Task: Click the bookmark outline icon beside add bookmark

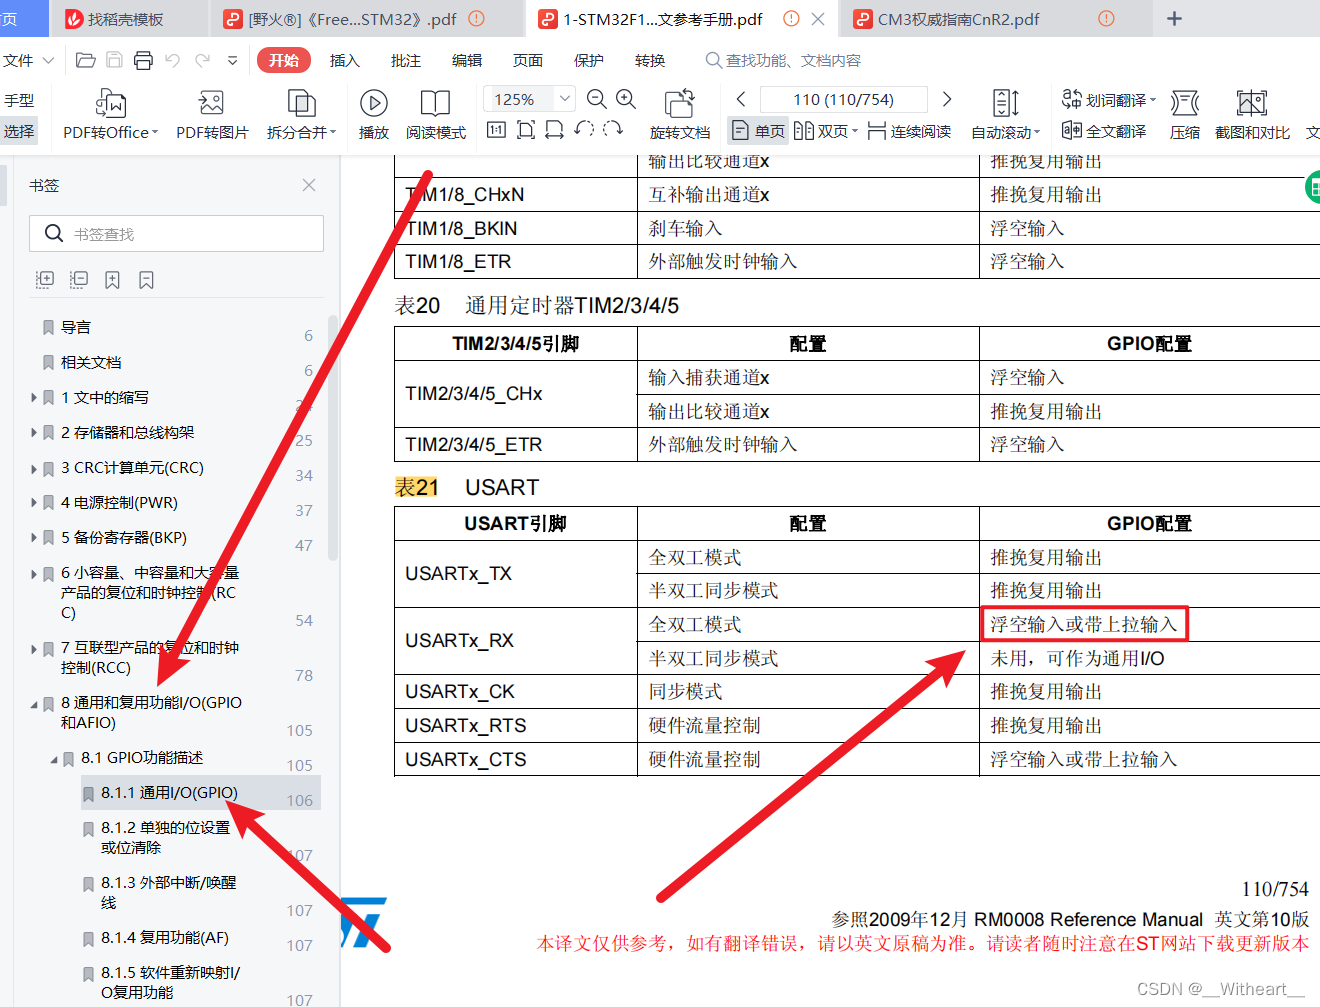Action: (x=147, y=280)
